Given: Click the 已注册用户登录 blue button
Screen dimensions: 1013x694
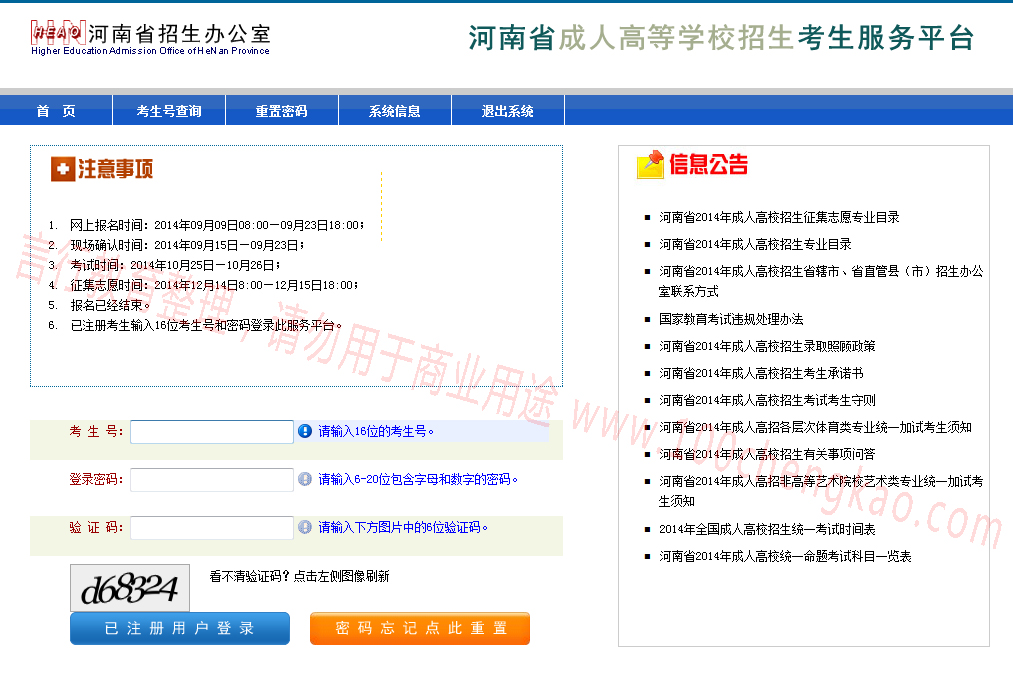Looking at the screenshot, I should pyautogui.click(x=180, y=629).
